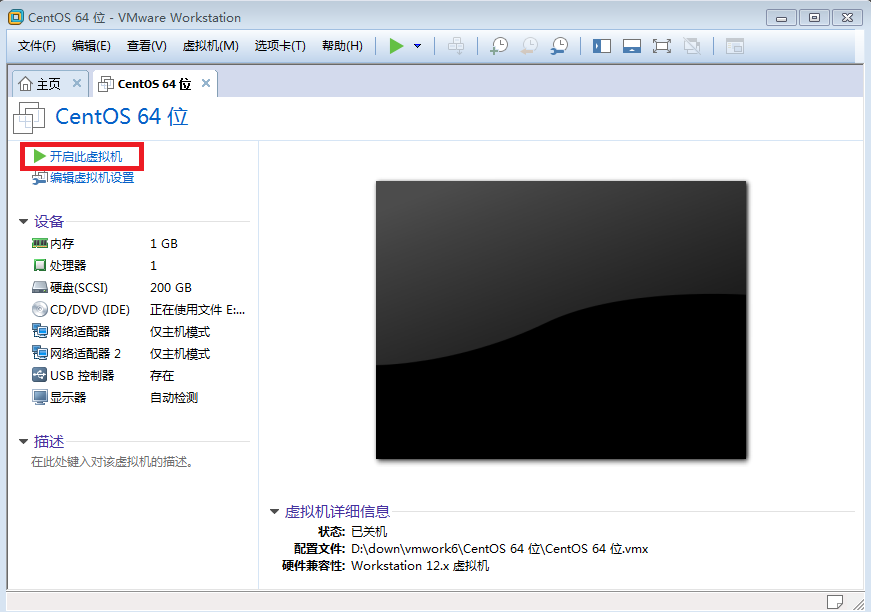Click the 存在 USB controller value
871x612 pixels.
pyautogui.click(x=162, y=376)
